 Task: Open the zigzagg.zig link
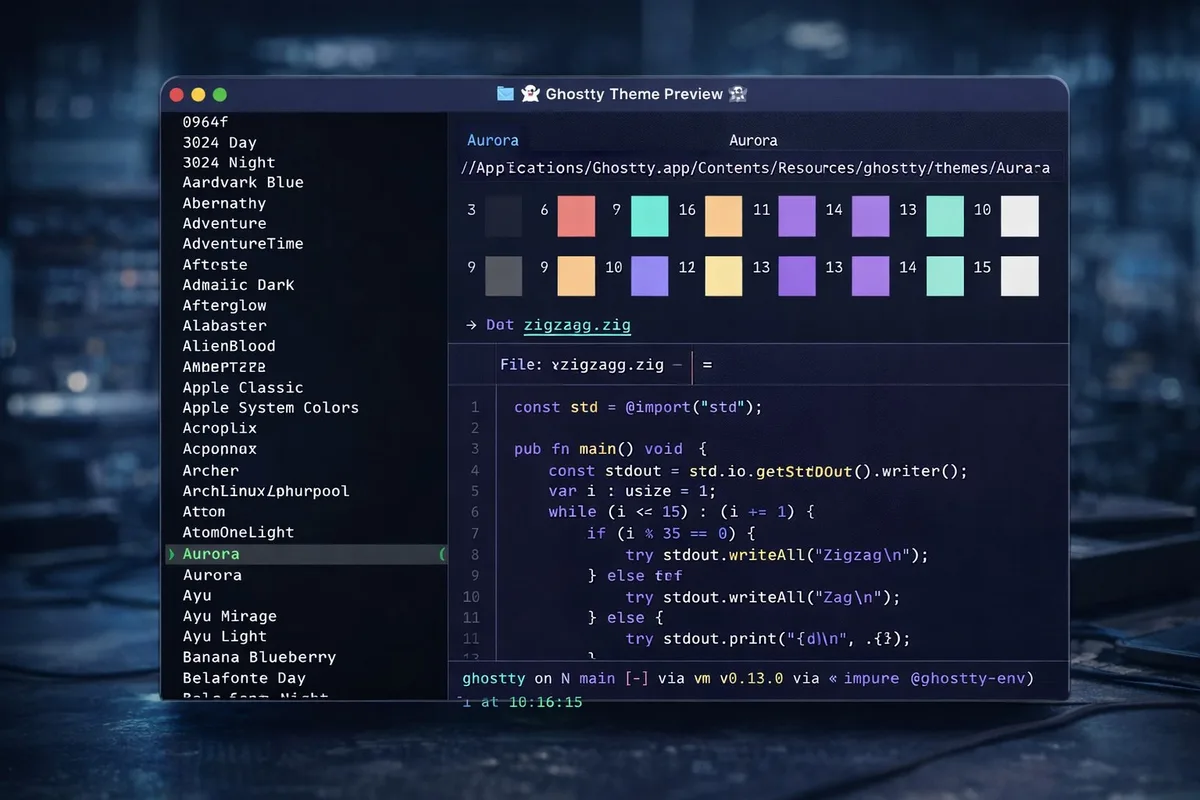(x=577, y=324)
